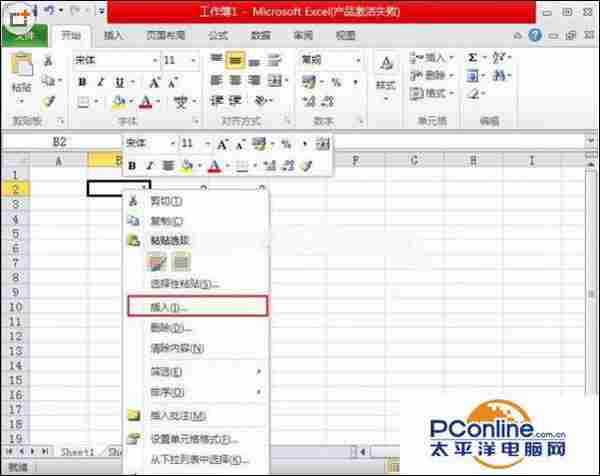Click the Format Painter brush in the ribbon
This screenshot has width=600, height=476.
(x=48, y=102)
